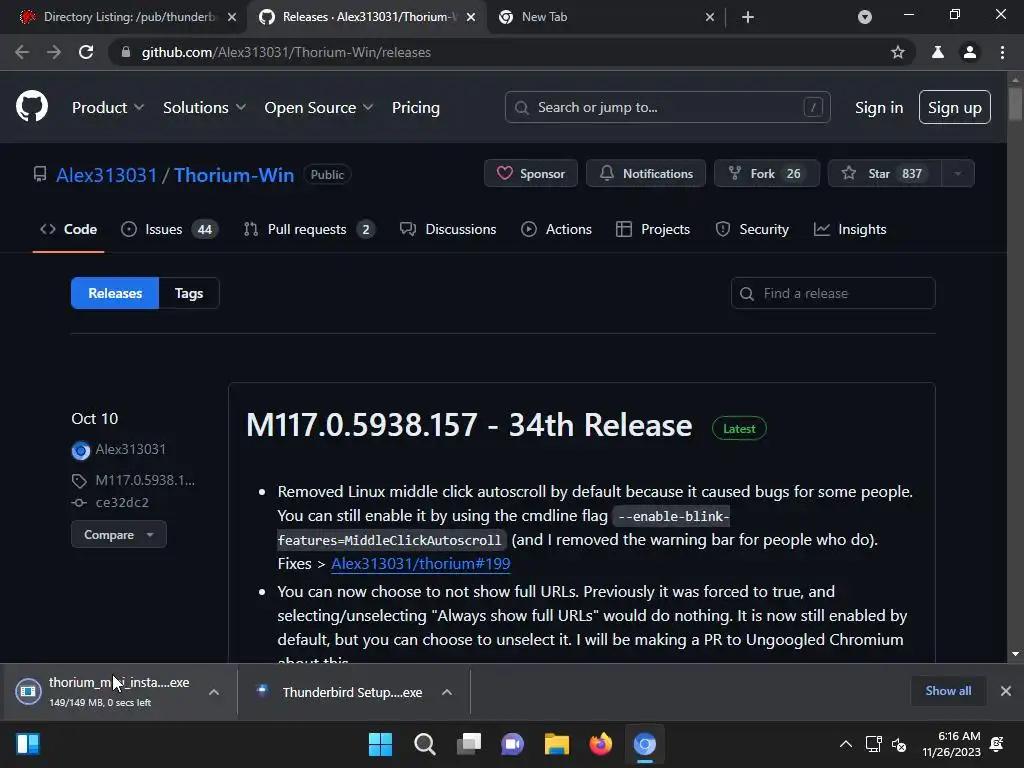Click the muted volume icon in the system tray
The width and height of the screenshot is (1024, 768).
tap(899, 744)
